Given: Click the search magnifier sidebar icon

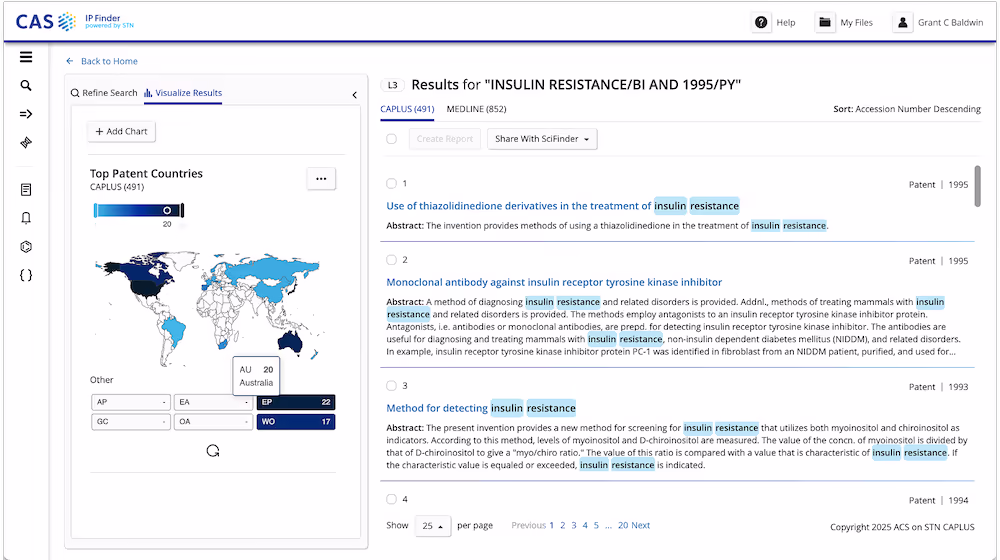Looking at the screenshot, I should pos(26,85).
